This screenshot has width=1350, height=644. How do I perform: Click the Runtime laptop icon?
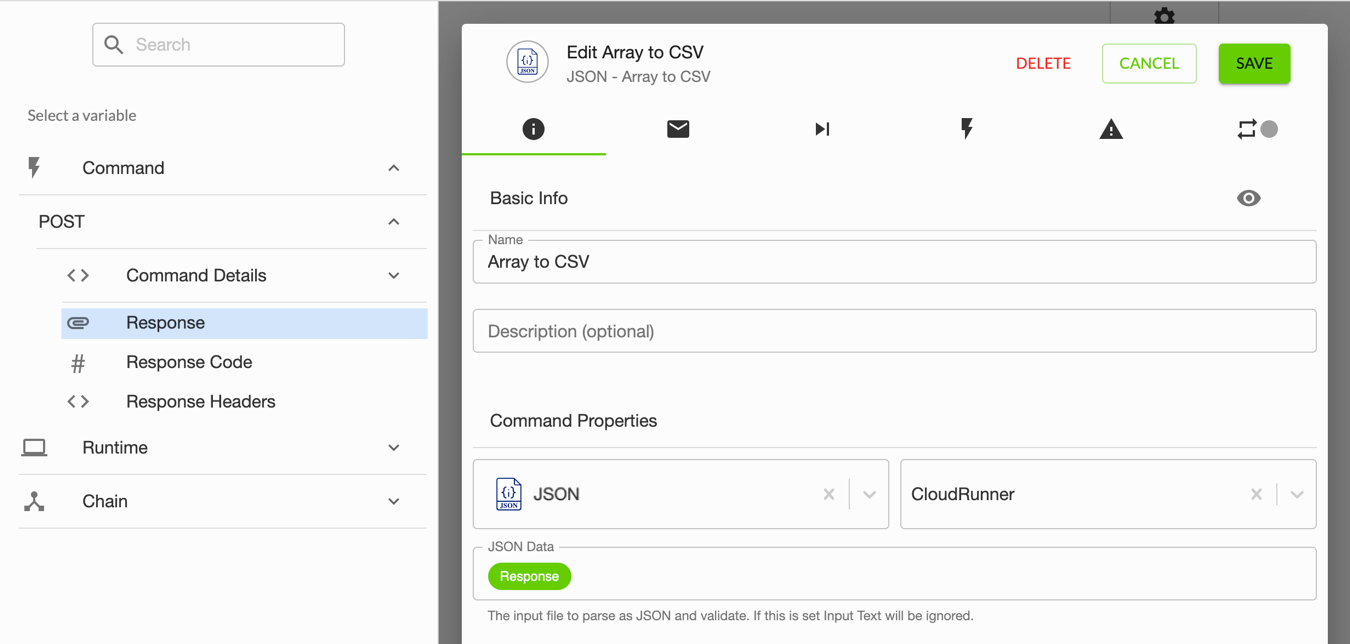pyautogui.click(x=34, y=448)
